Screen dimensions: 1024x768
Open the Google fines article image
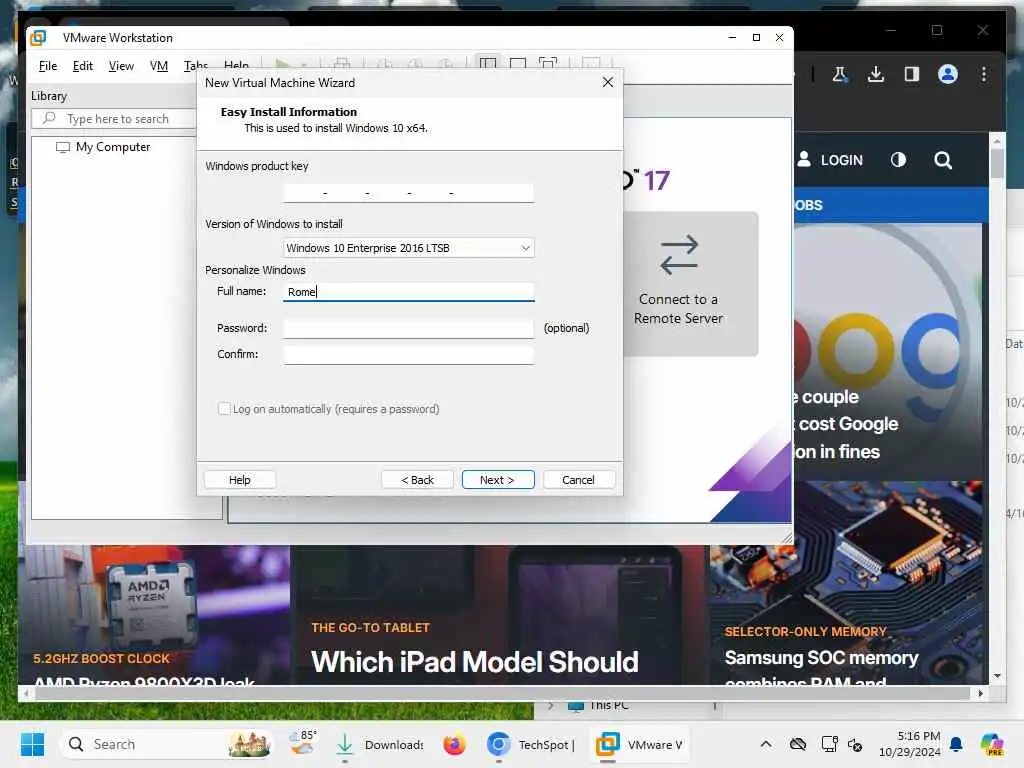click(888, 353)
